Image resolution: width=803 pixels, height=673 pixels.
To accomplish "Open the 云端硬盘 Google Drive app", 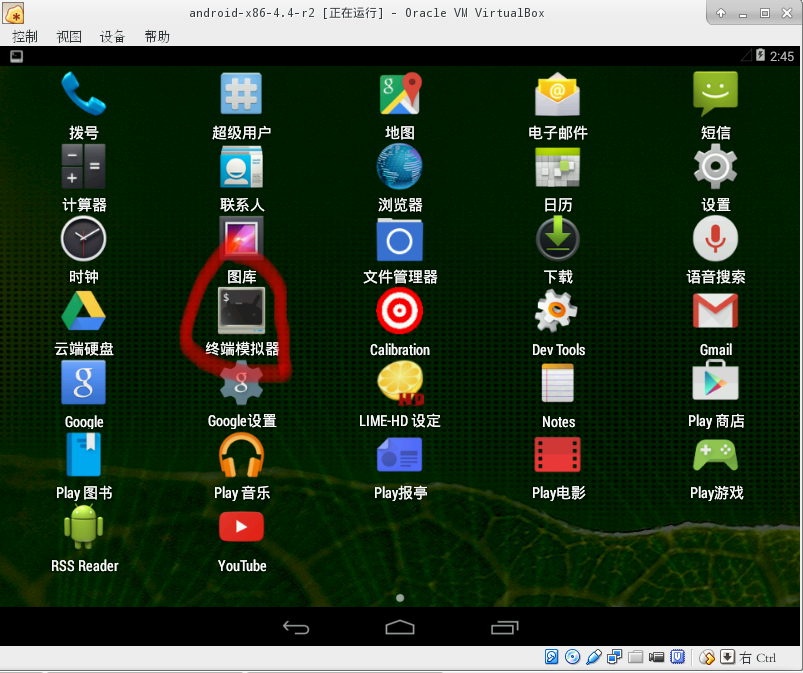I will (83, 311).
